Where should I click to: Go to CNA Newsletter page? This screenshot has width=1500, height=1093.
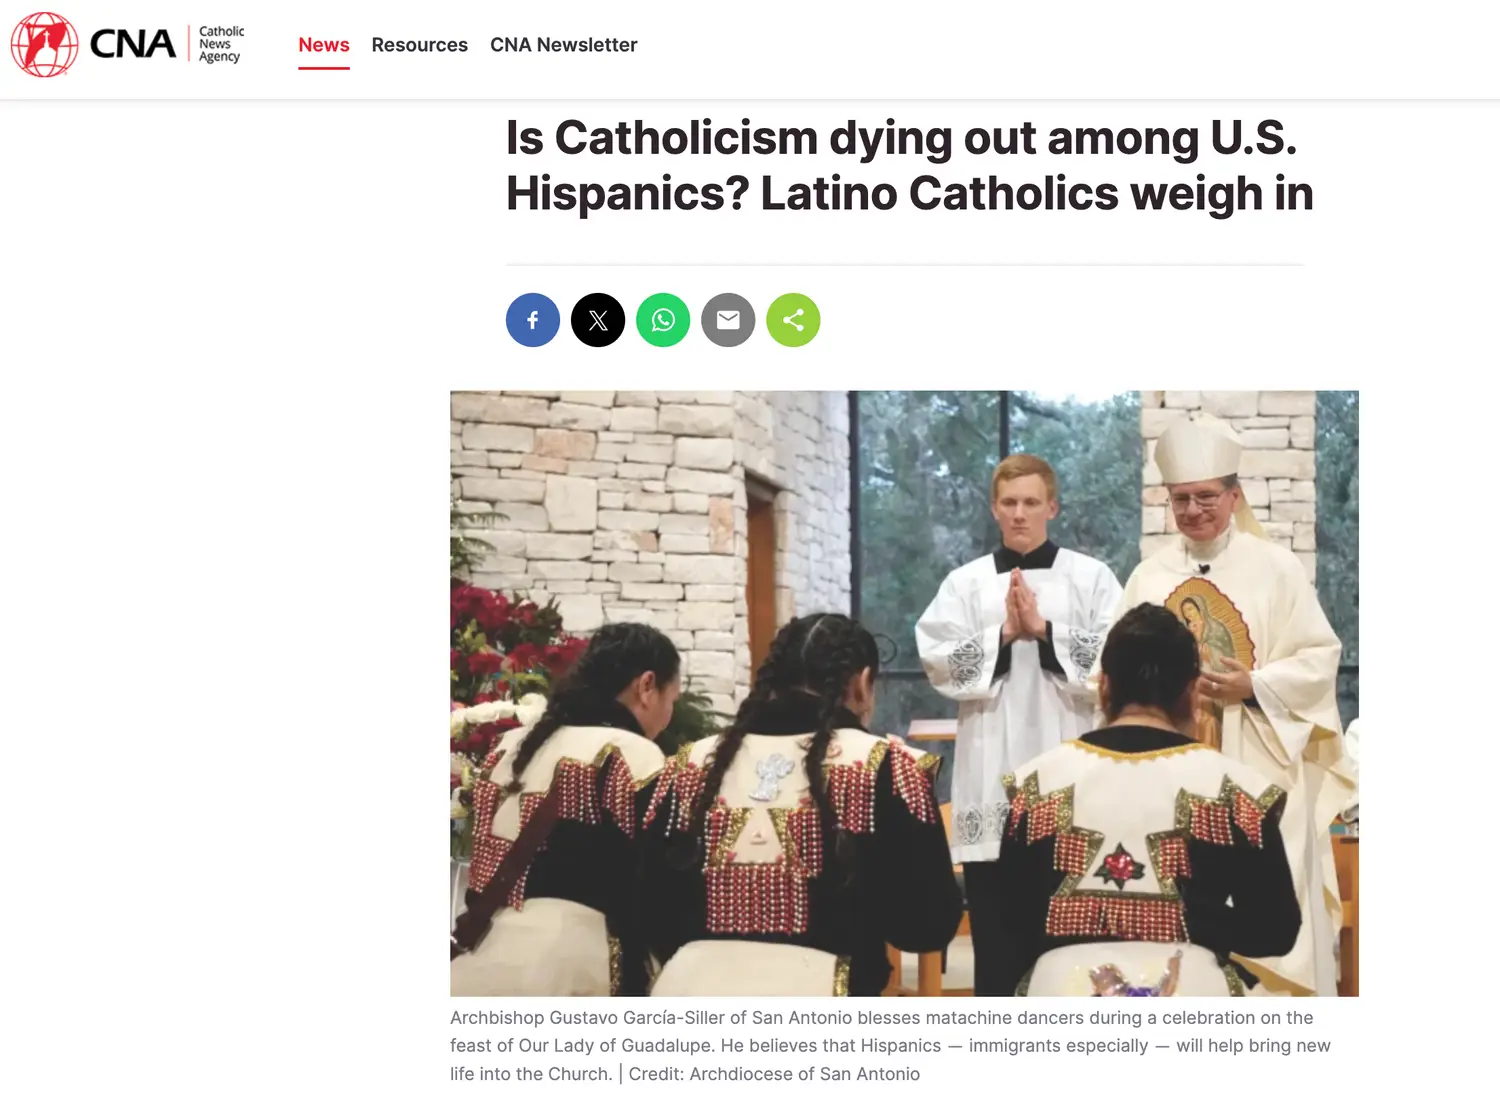563,45
